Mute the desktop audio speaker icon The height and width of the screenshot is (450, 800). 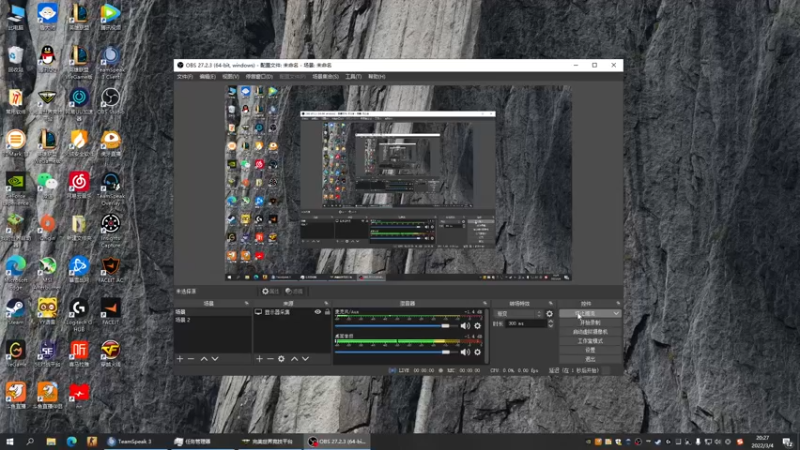click(x=464, y=352)
